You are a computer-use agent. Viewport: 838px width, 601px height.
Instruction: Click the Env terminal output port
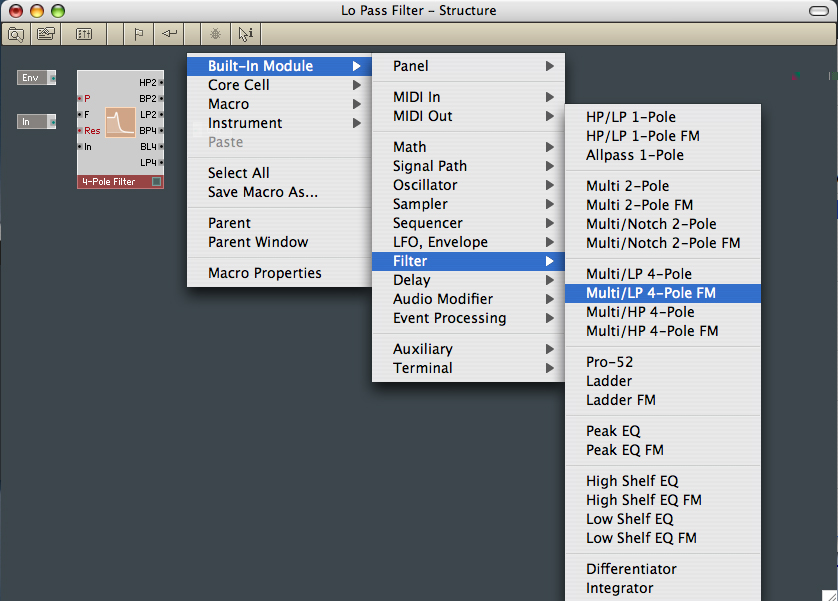click(52, 78)
